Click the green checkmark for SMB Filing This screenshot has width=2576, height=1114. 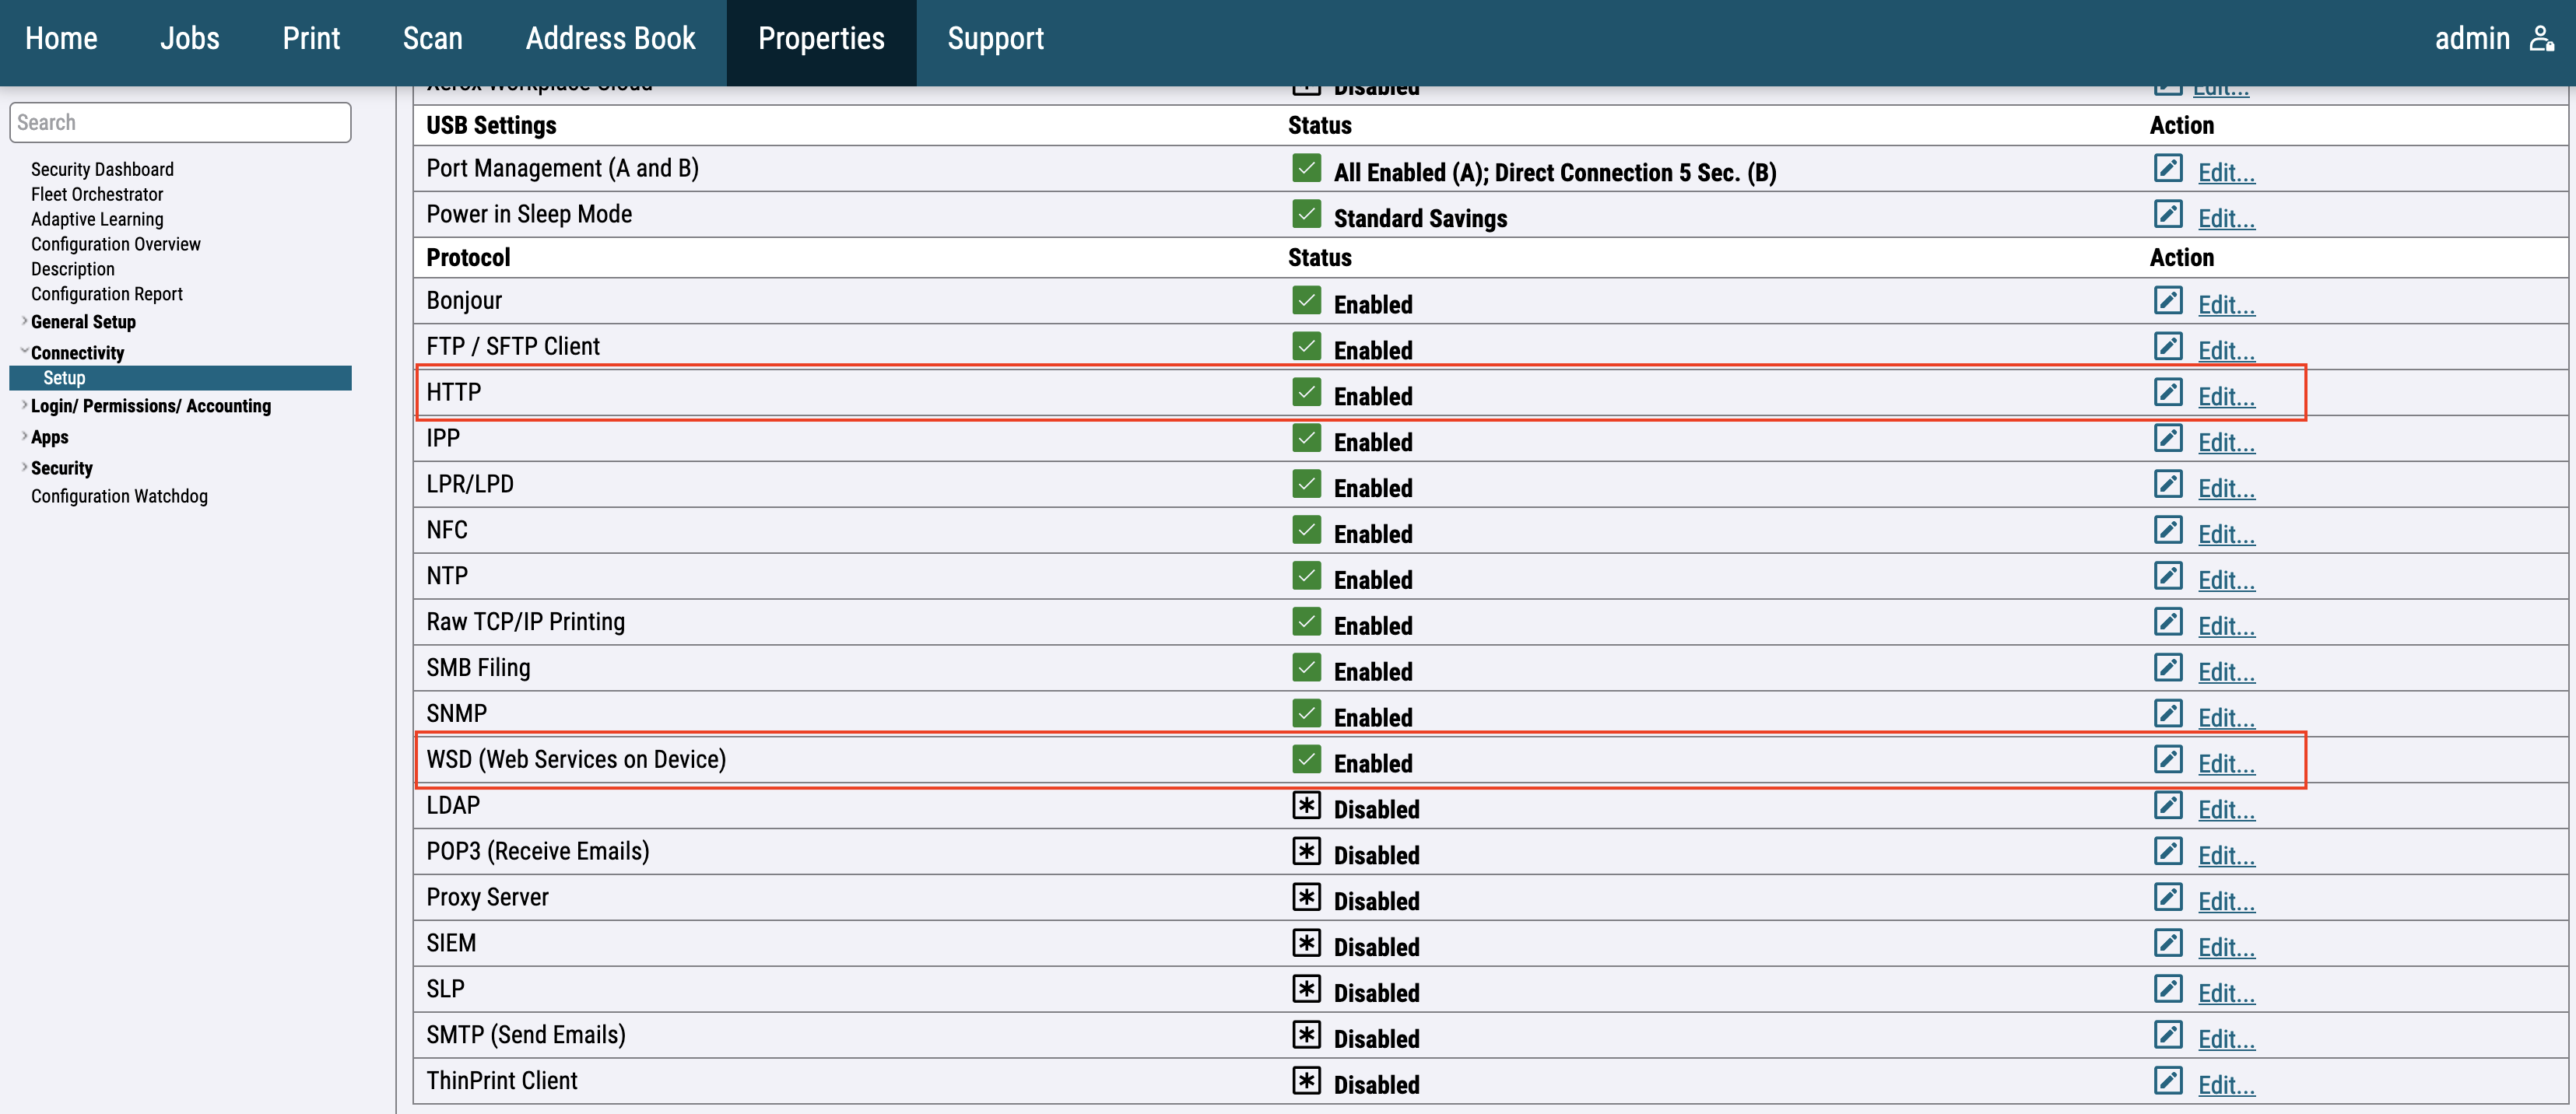1306,667
